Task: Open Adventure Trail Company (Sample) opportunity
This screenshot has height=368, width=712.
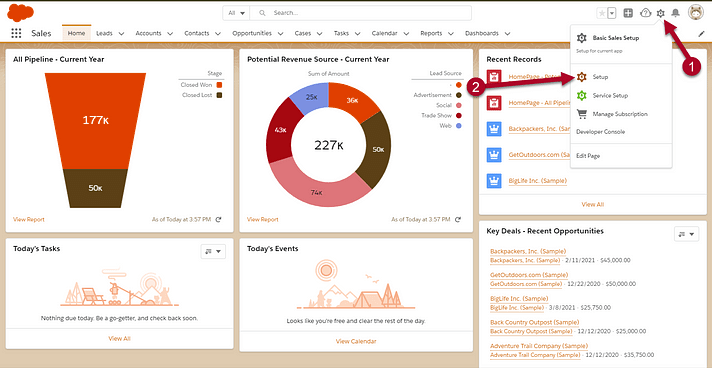Action: click(539, 346)
